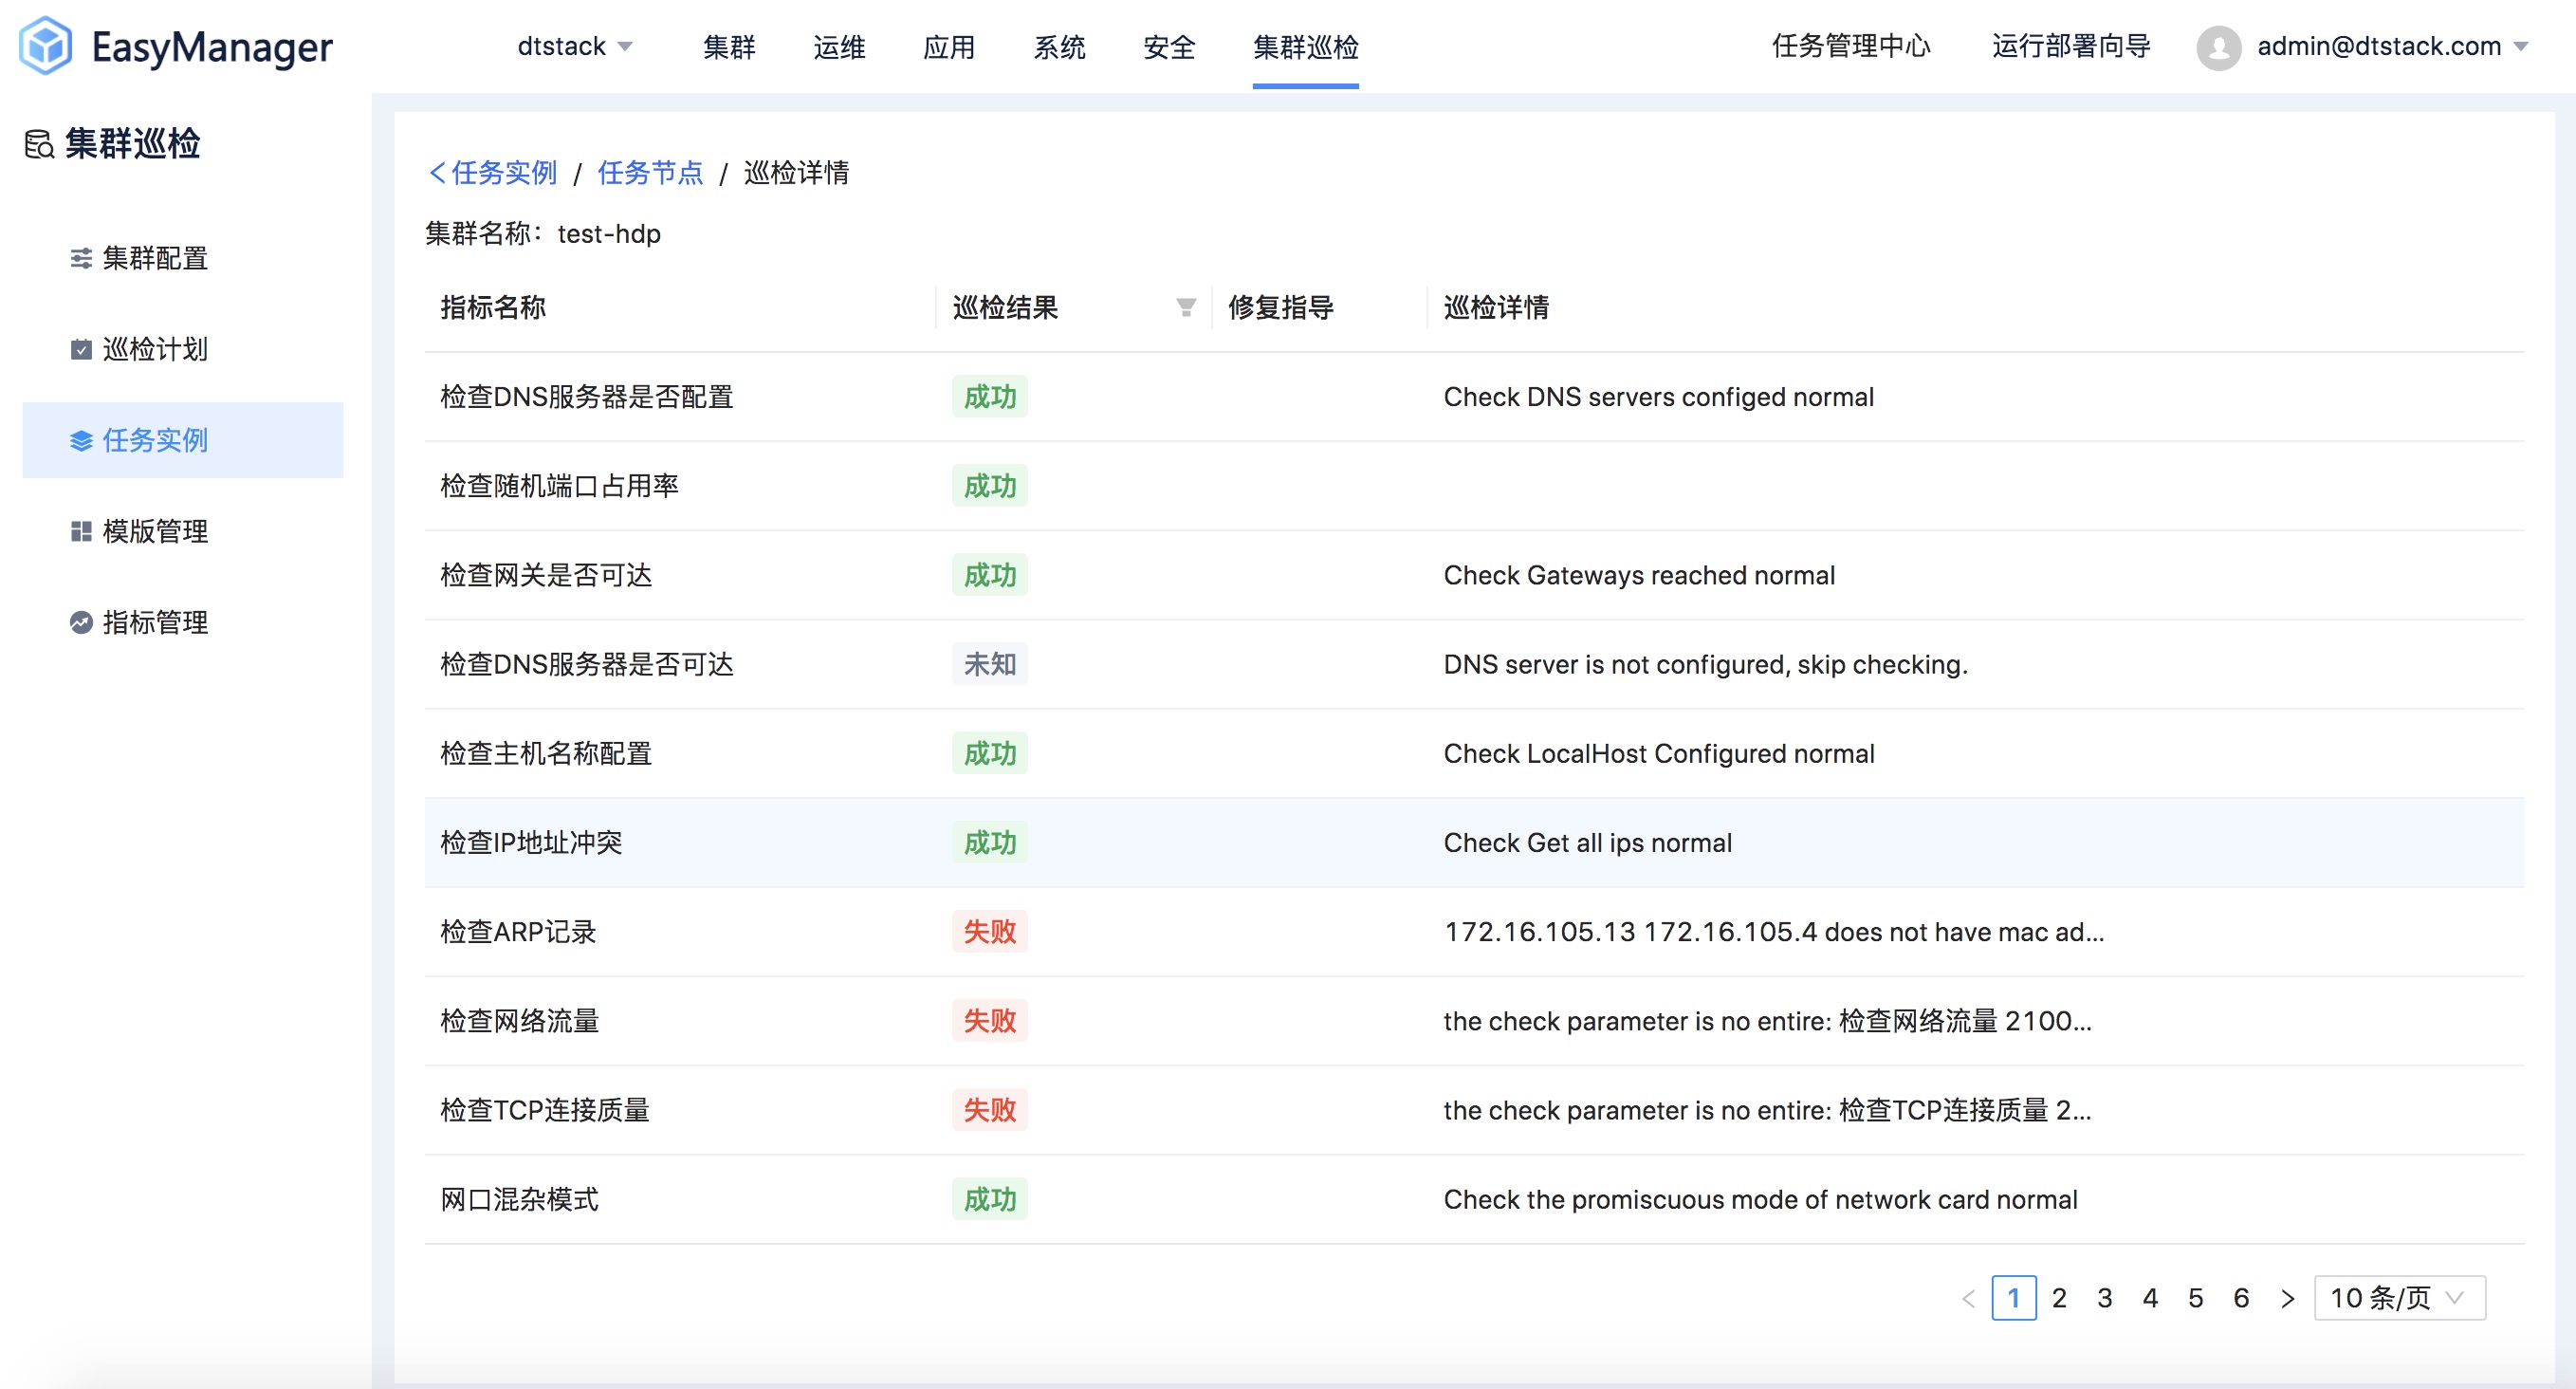
Task: Open the 10 条/页 page size selector
Action: coord(2400,1299)
